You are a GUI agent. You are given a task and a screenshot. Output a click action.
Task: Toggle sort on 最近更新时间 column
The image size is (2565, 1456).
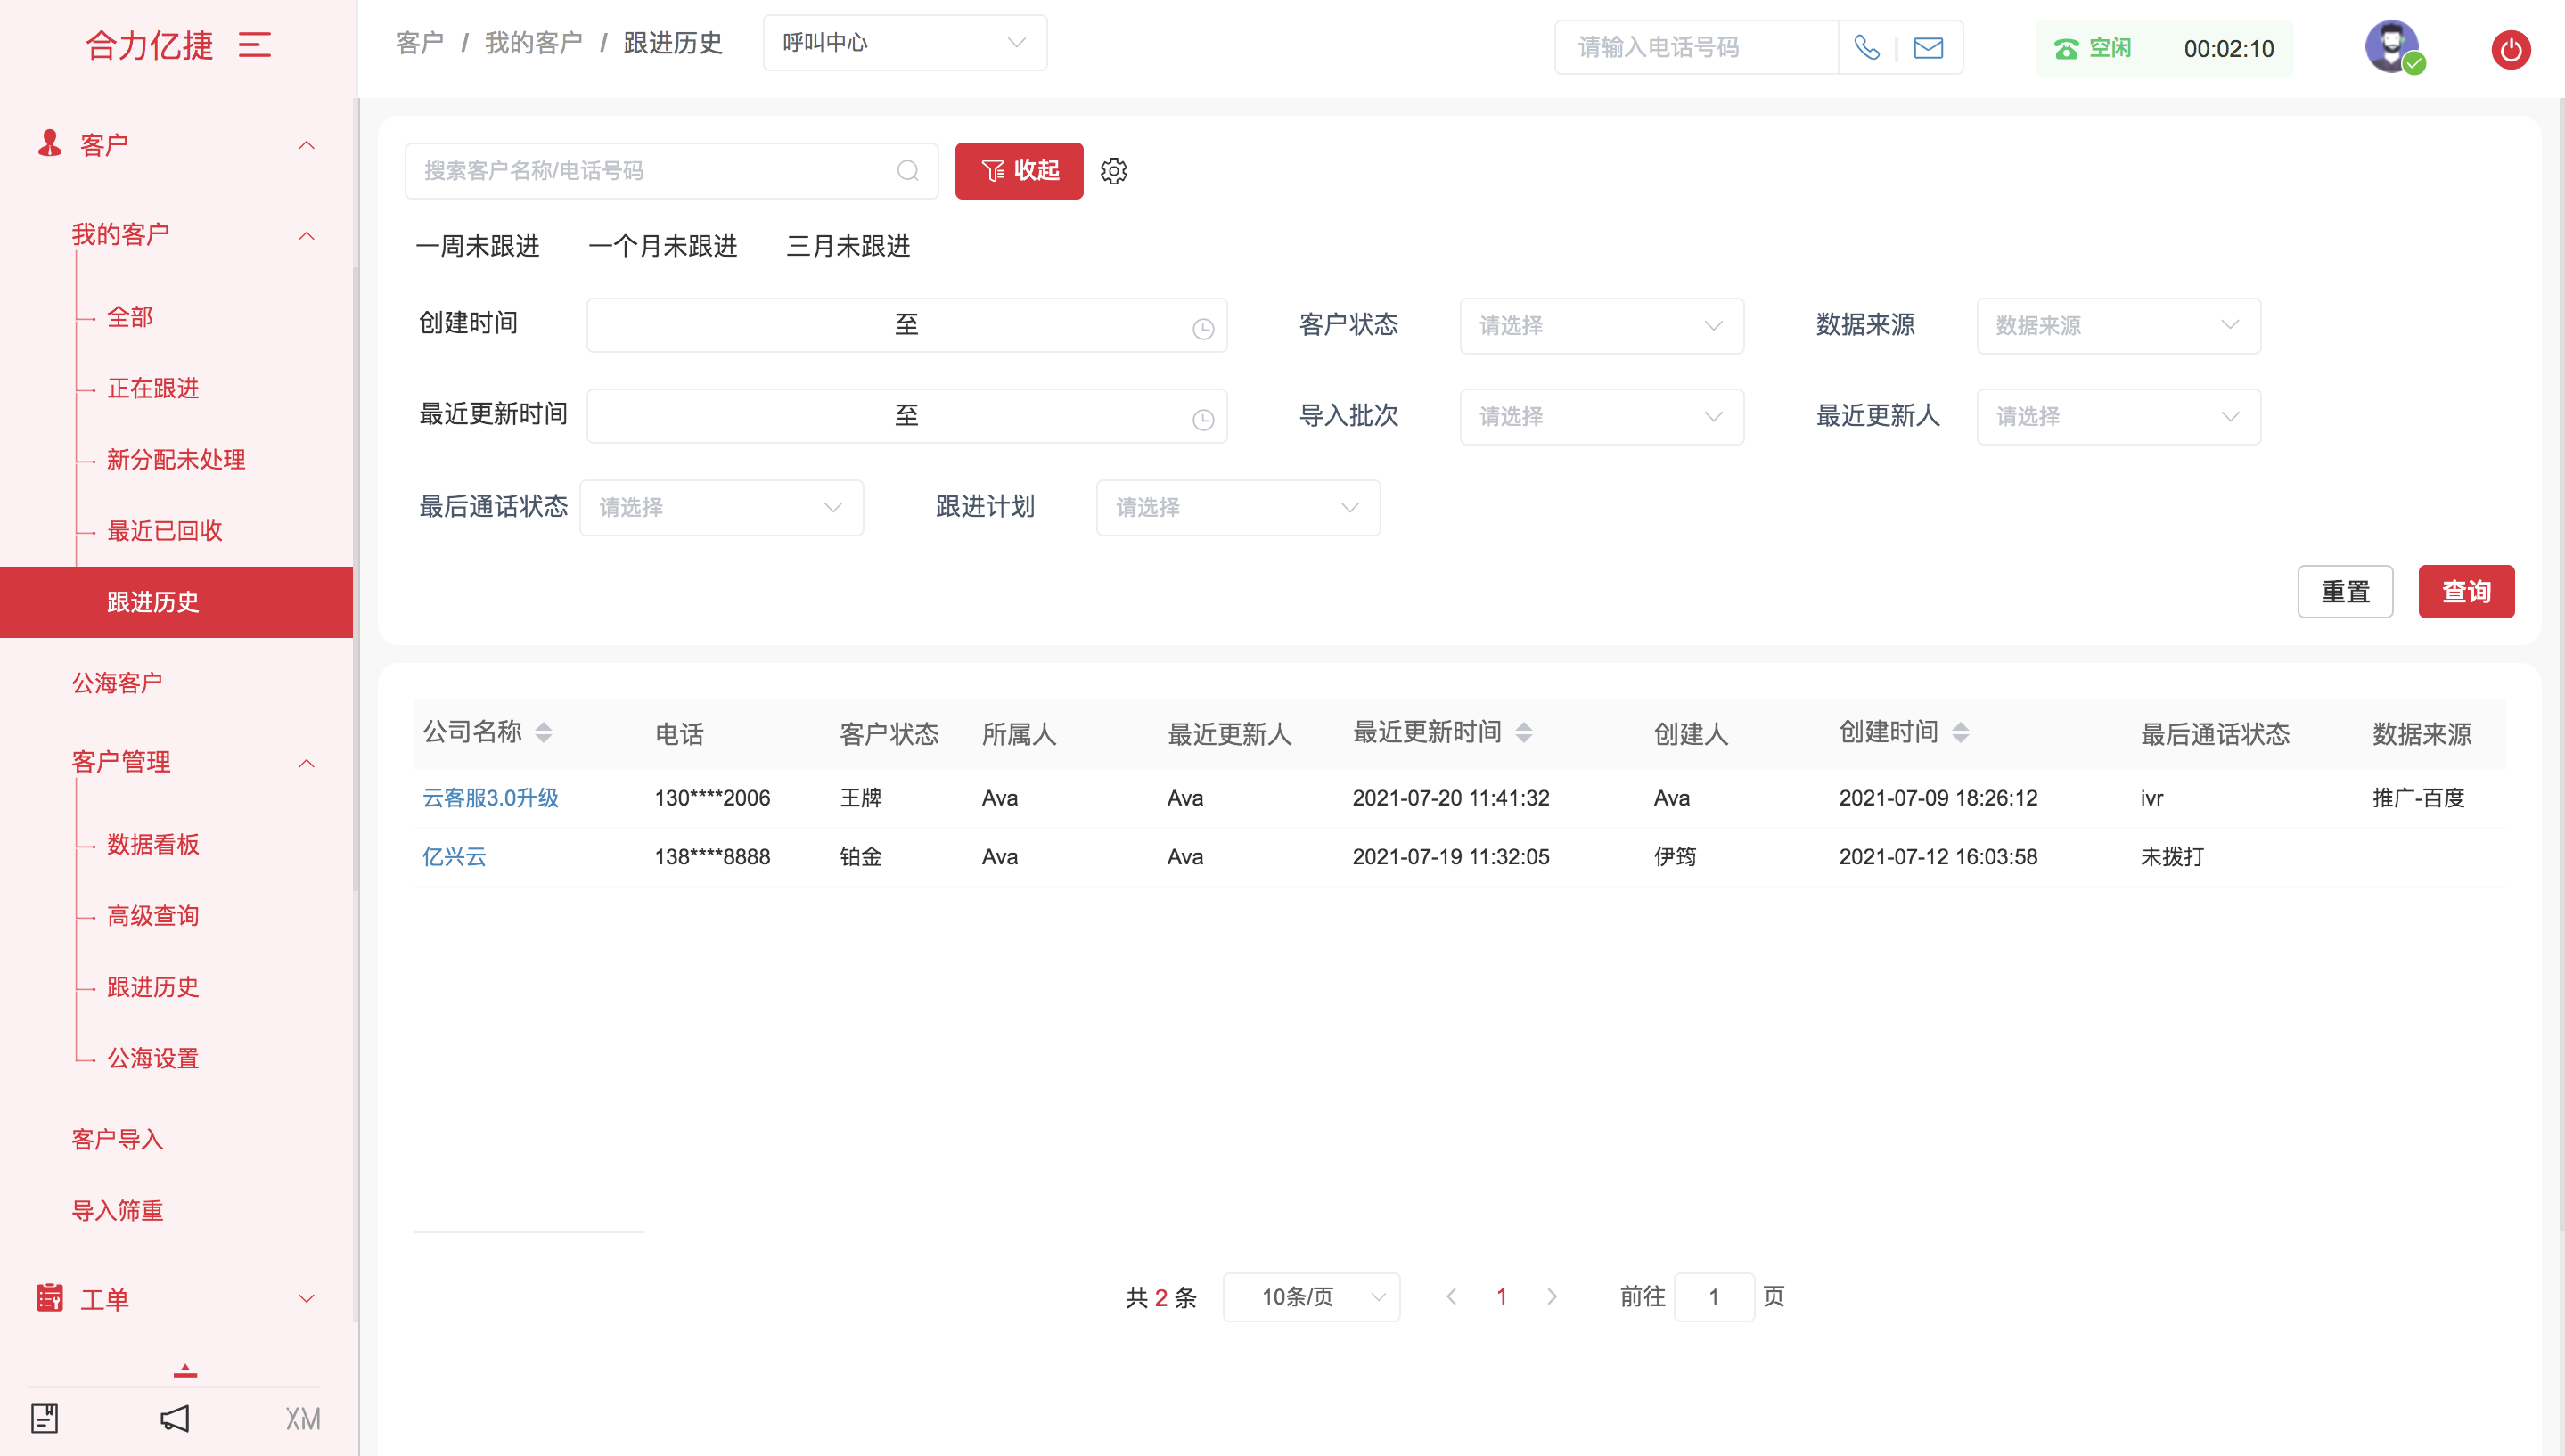pyautogui.click(x=1523, y=733)
